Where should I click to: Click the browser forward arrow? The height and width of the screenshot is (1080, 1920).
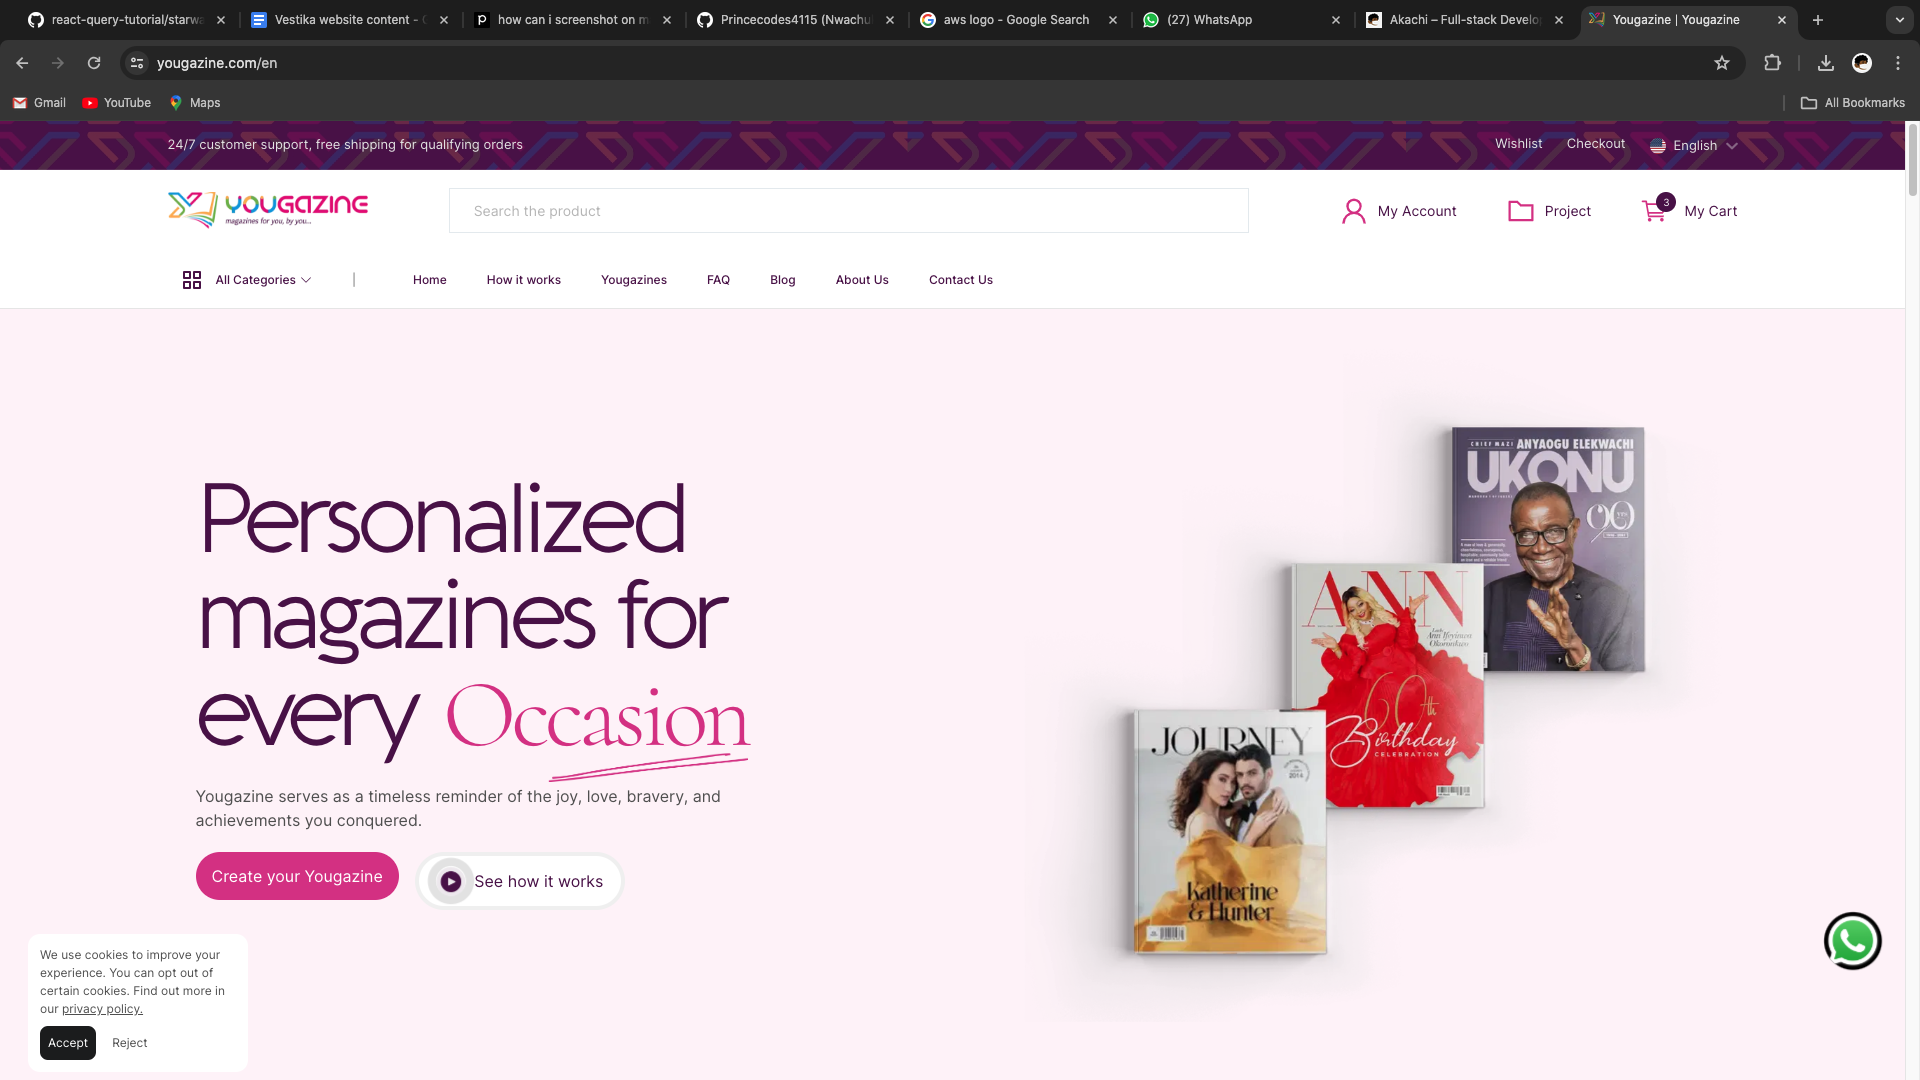[58, 63]
